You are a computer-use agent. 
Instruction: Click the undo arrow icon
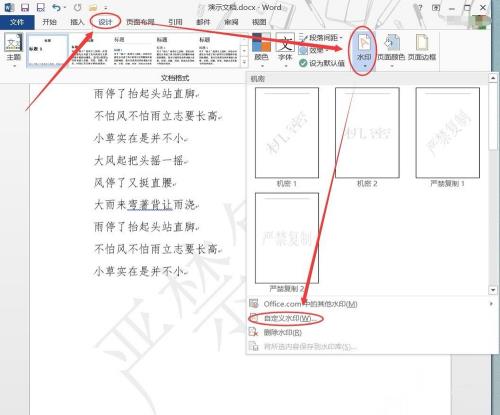tap(56, 7)
